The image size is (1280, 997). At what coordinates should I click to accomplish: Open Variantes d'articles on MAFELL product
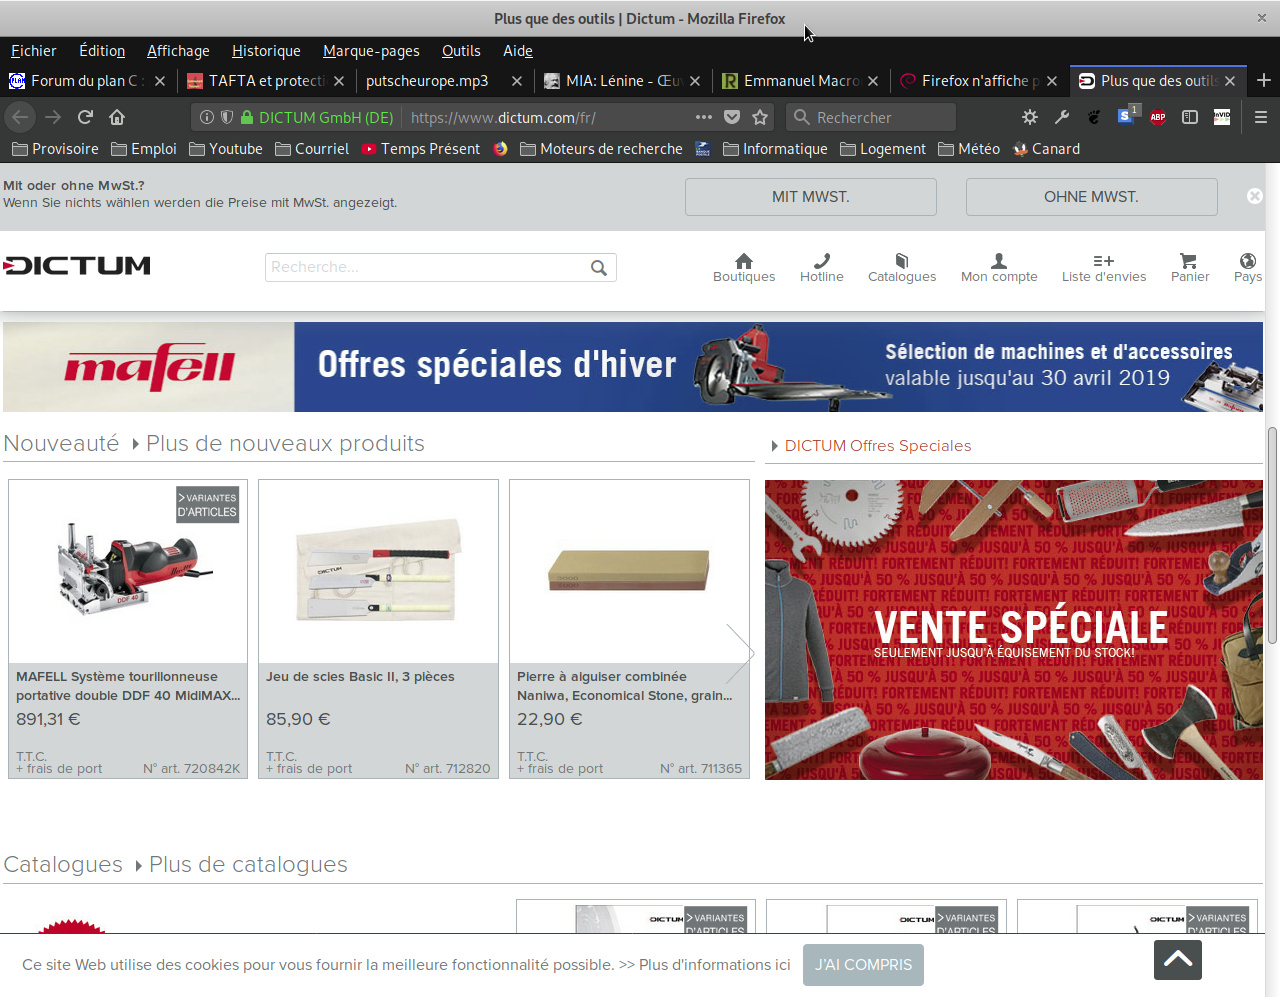pyautogui.click(x=207, y=505)
